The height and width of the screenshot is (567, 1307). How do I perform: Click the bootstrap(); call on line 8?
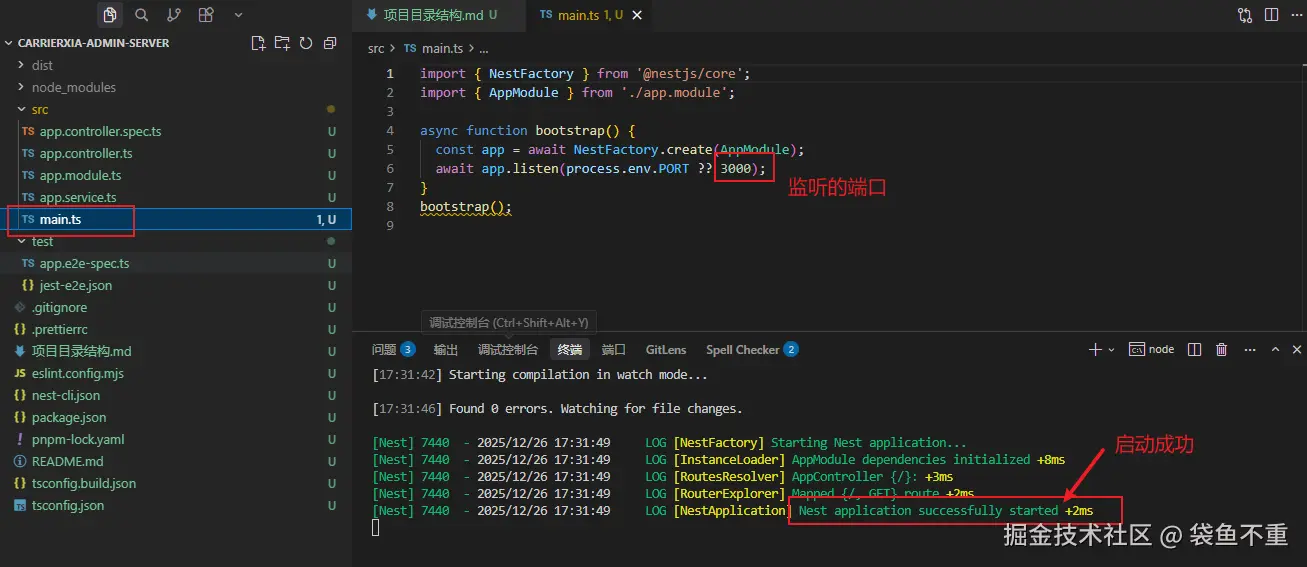pyautogui.click(x=466, y=207)
